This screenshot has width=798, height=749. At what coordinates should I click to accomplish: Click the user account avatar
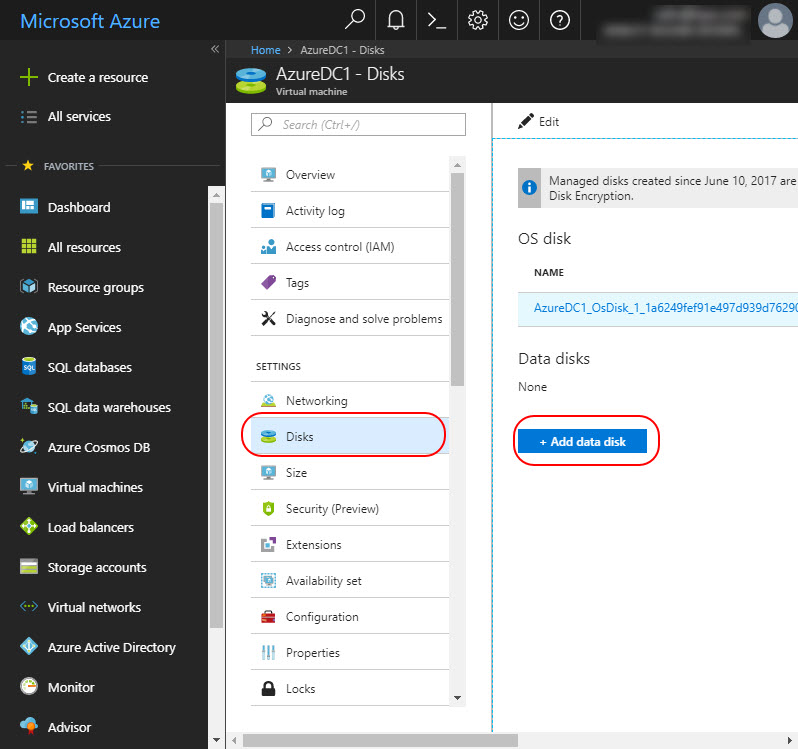coord(775,20)
